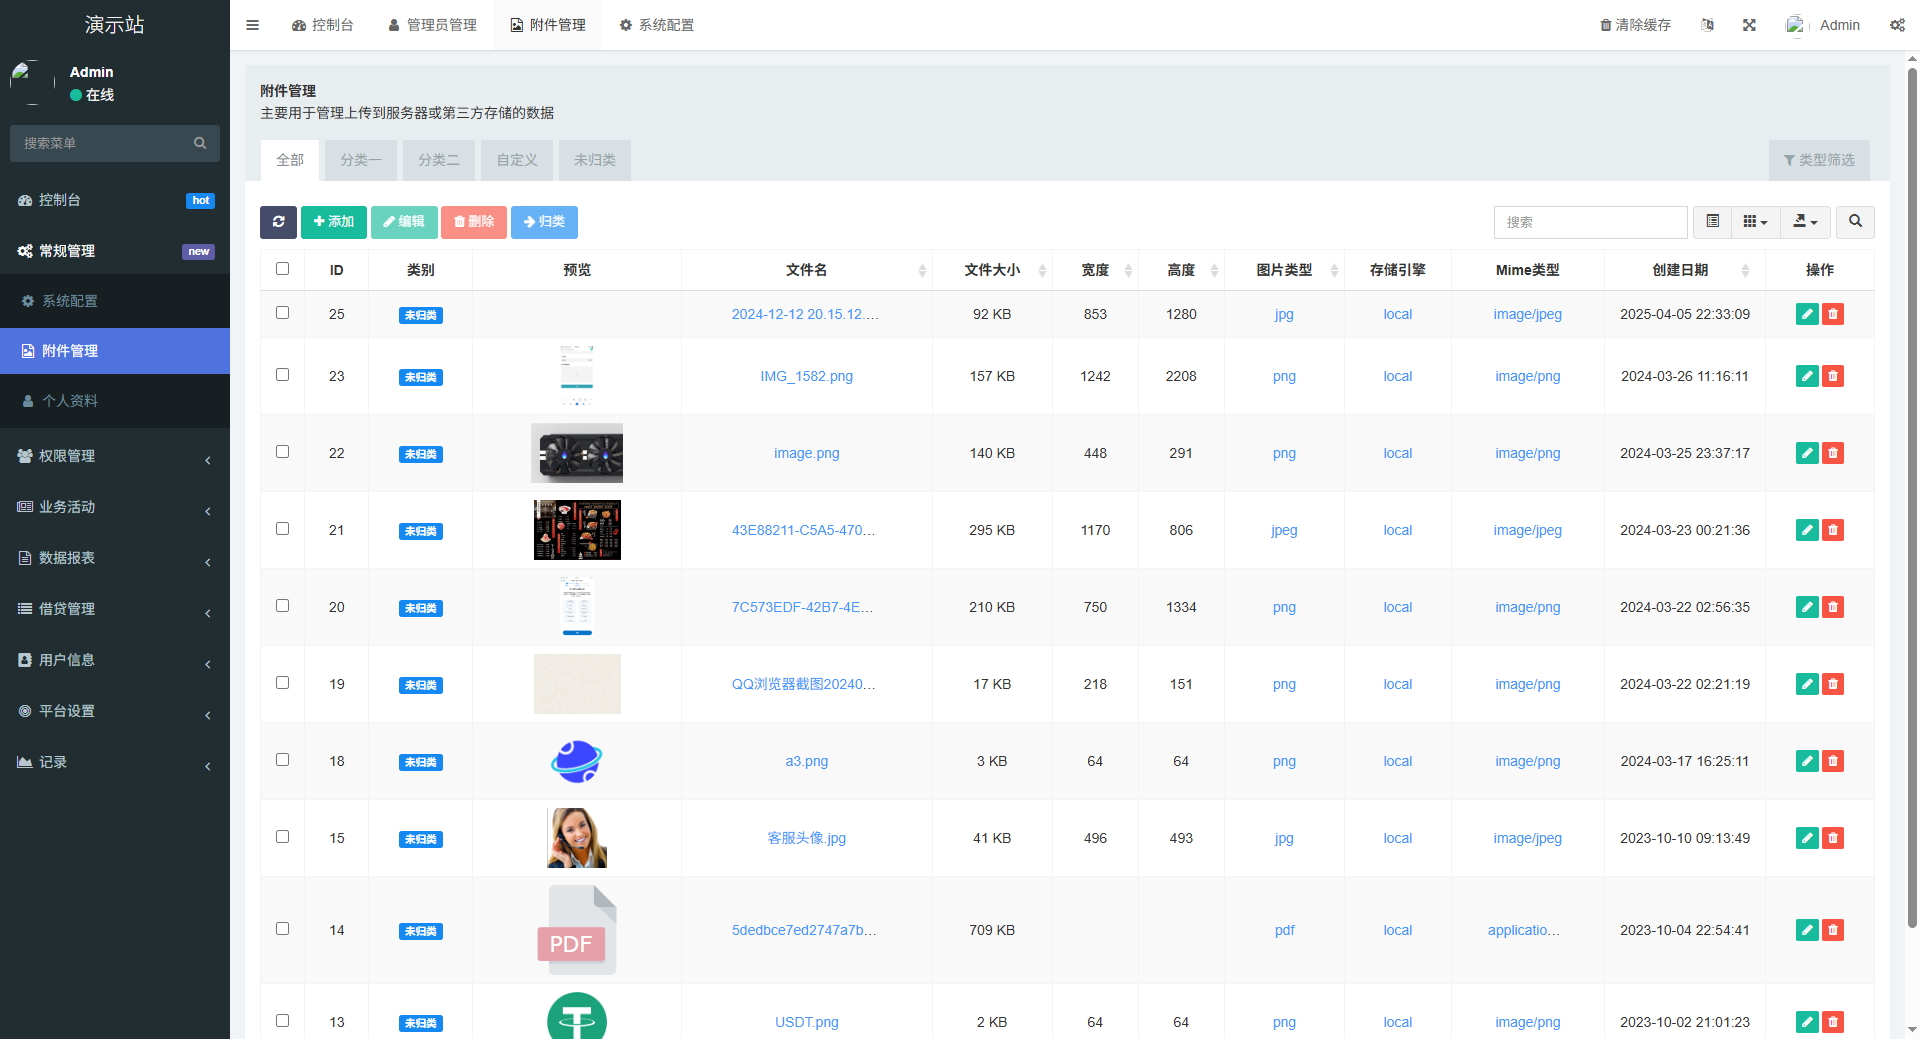Image resolution: width=1920 pixels, height=1039 pixels.
Task: Click the 客服头像.jpg thumbnail preview
Action: [x=576, y=837]
